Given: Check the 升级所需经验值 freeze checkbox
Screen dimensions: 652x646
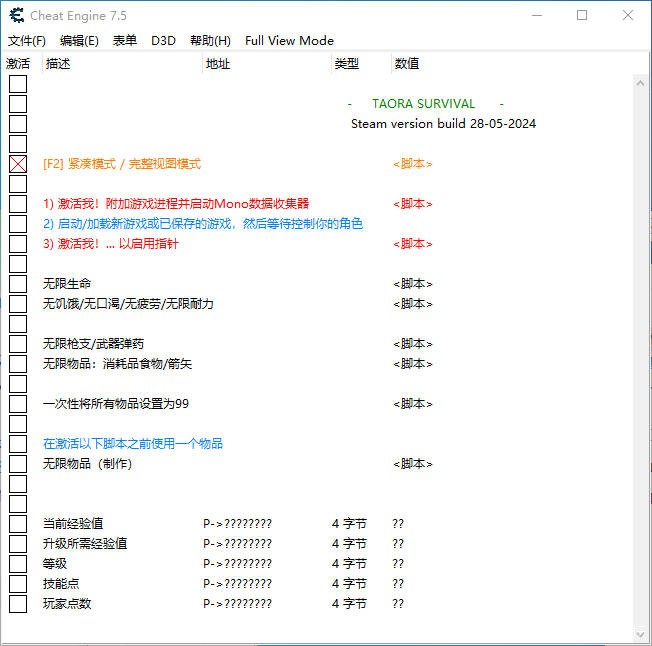Looking at the screenshot, I should pyautogui.click(x=18, y=544).
